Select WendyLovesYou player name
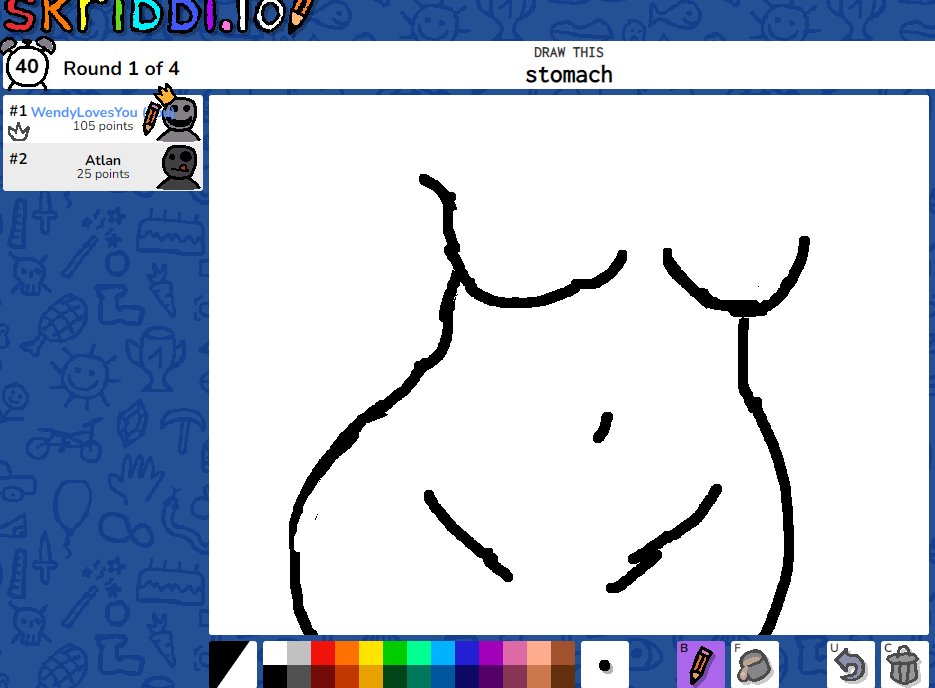 [x=84, y=112]
